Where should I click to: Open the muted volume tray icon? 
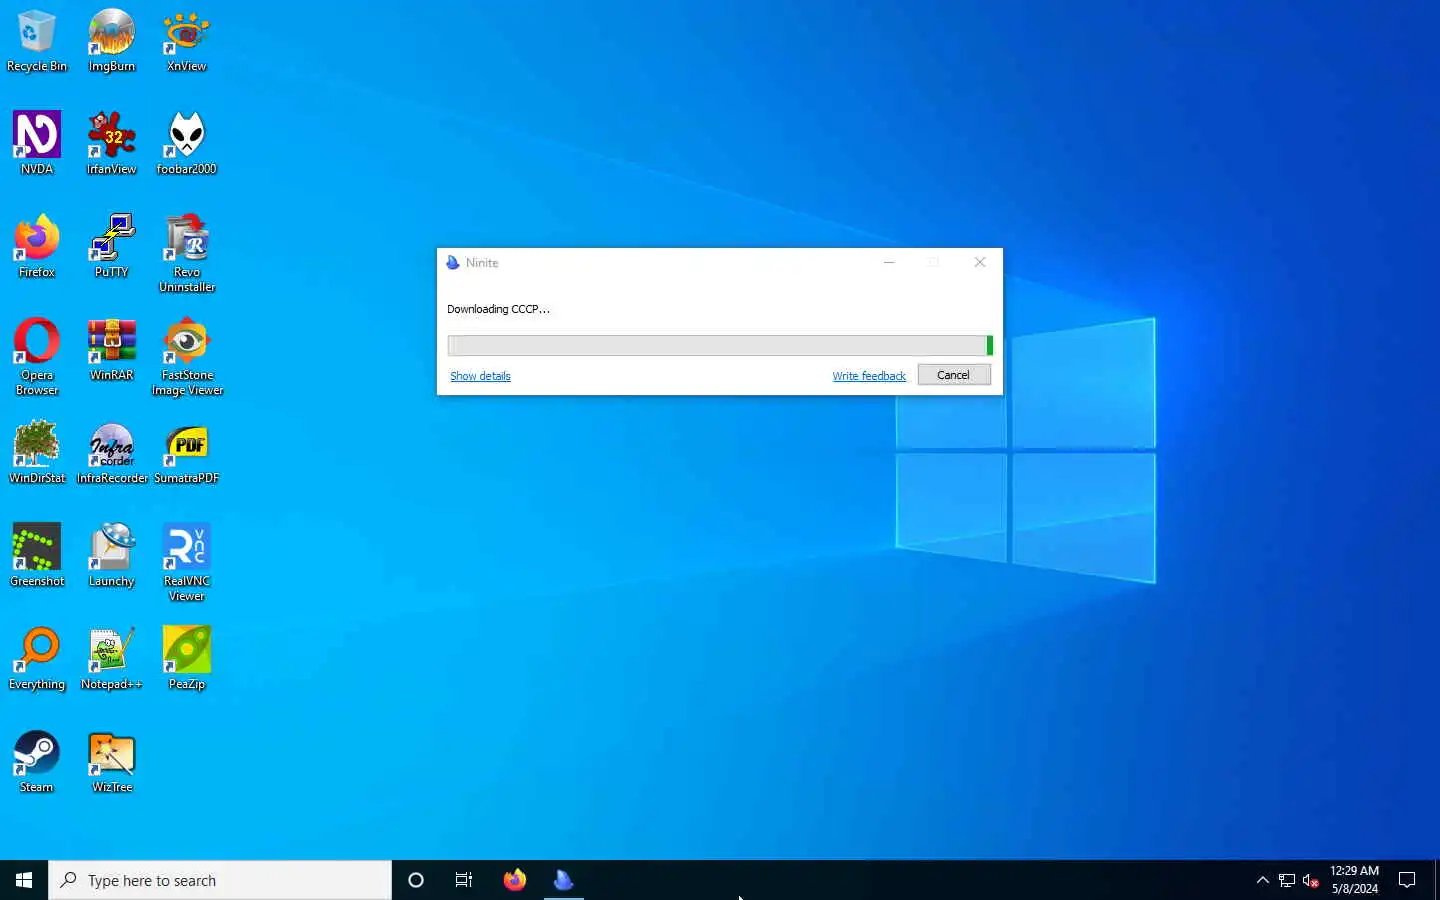click(x=1311, y=880)
